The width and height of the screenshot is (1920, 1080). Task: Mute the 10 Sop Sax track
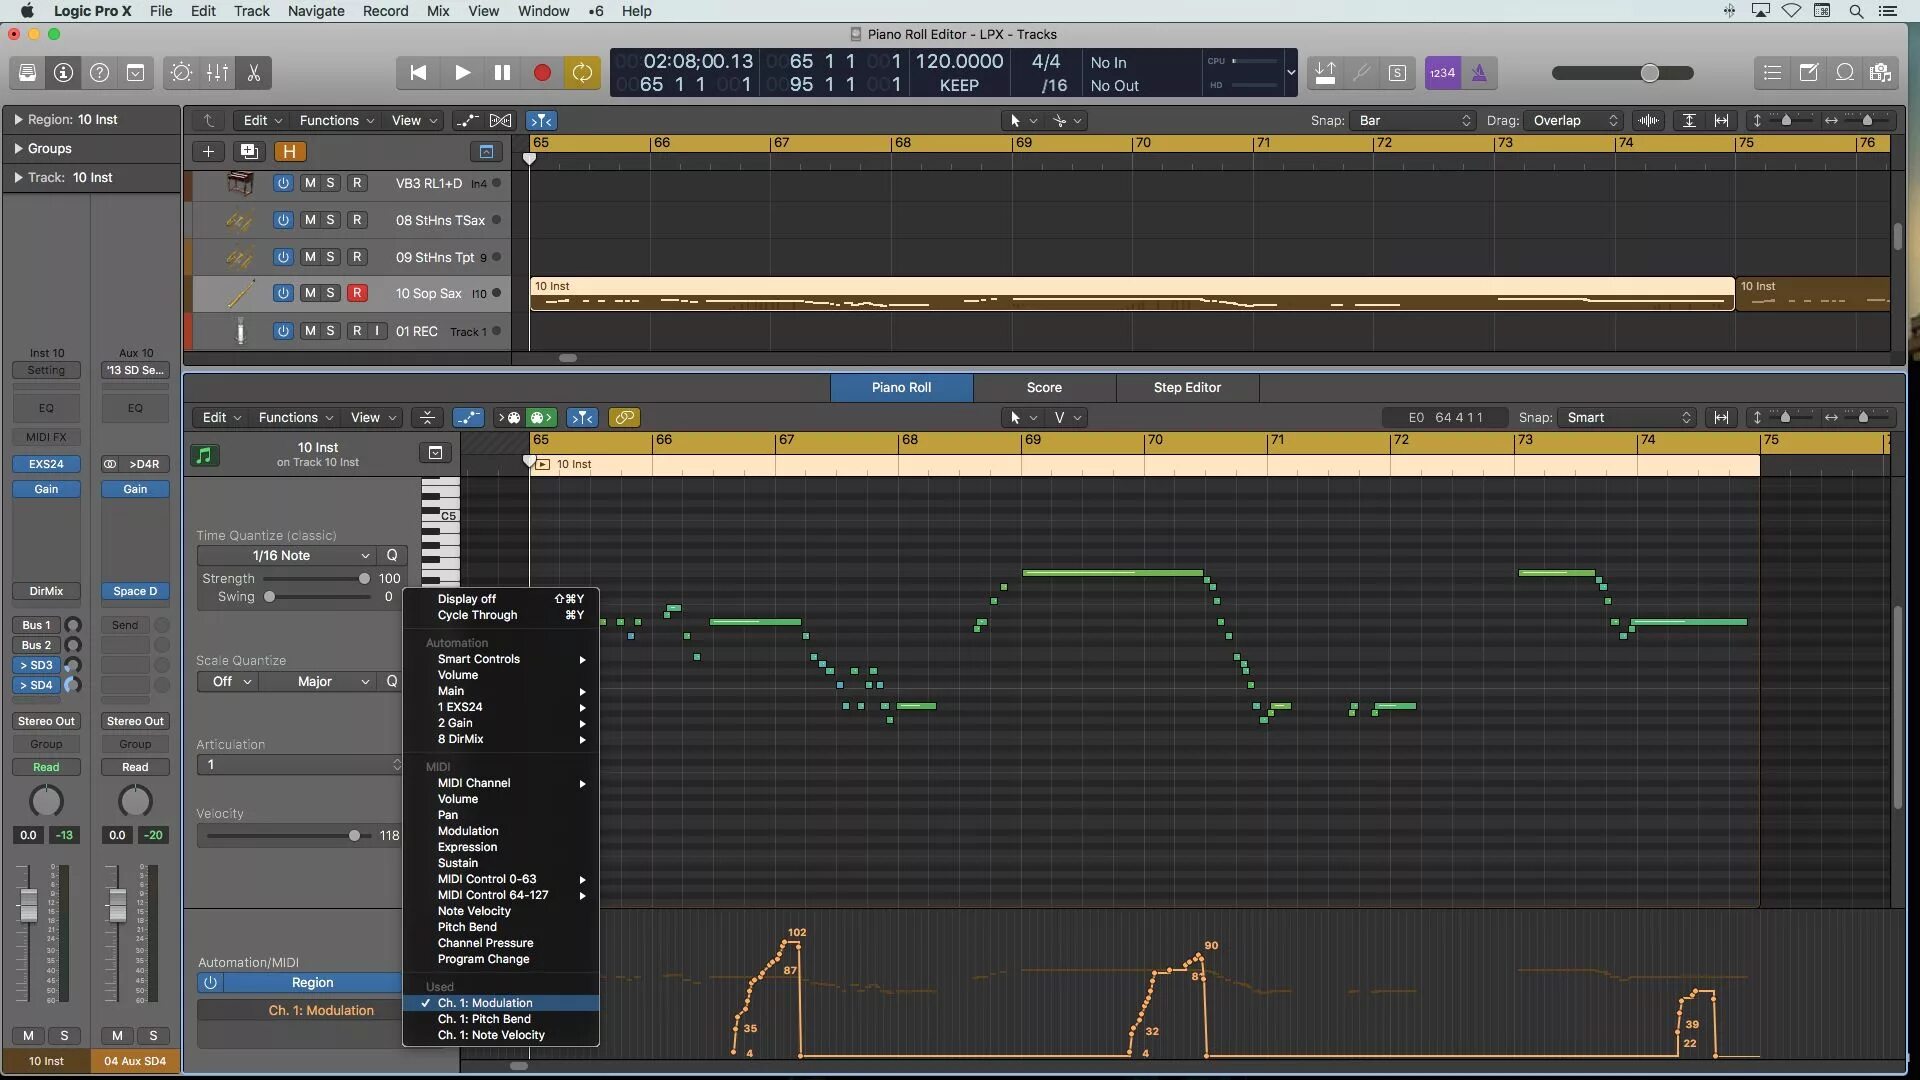[310, 293]
